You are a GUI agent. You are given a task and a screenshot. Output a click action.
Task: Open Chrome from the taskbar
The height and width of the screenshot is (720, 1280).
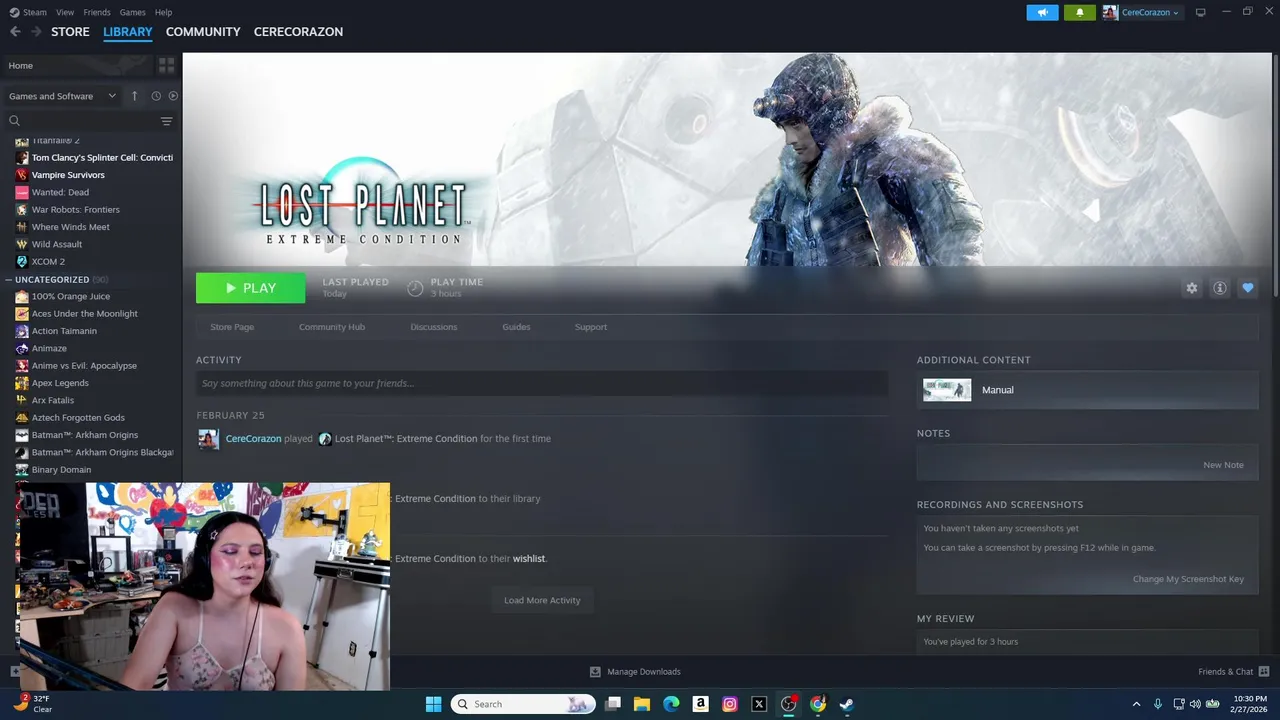pos(817,704)
